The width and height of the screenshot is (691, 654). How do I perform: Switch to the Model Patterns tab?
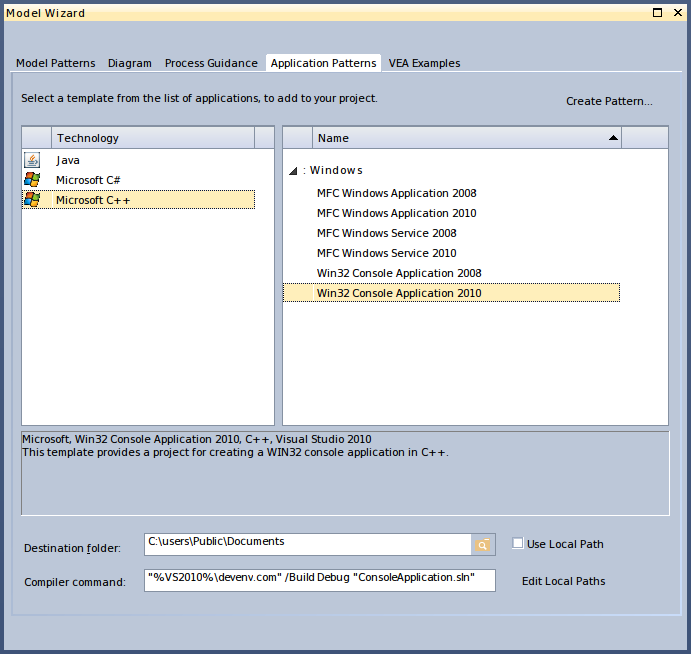point(56,63)
